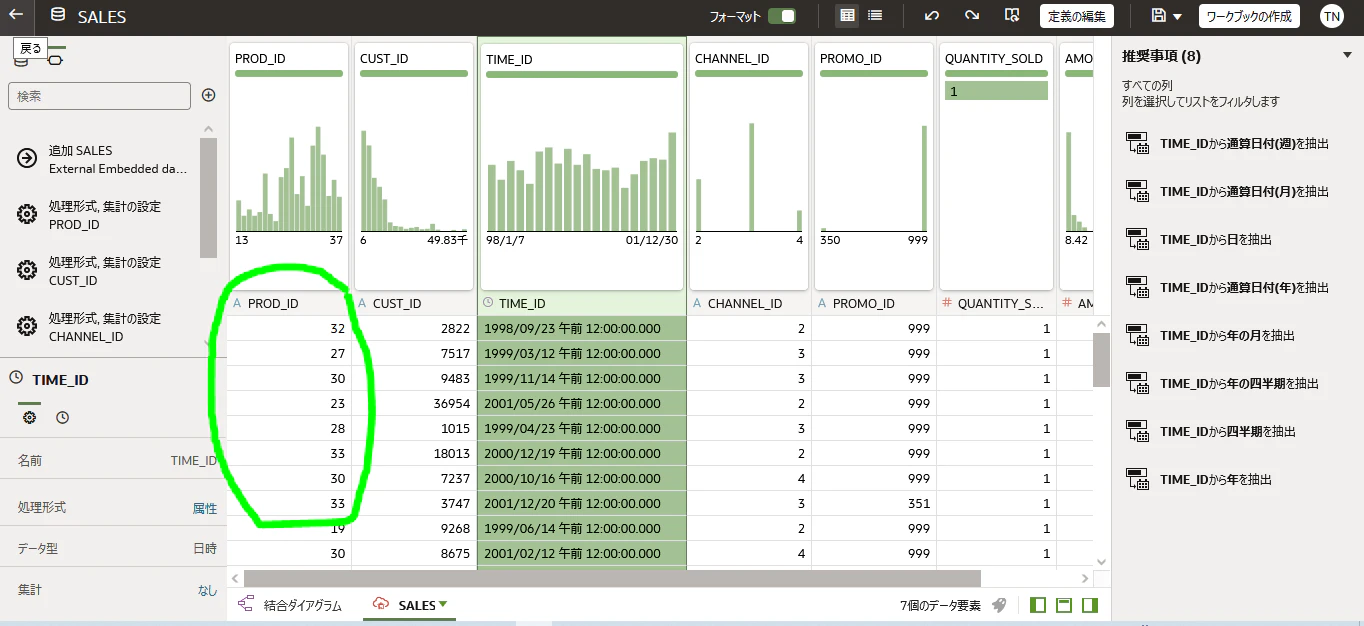This screenshot has height=626, width=1364.
Task: Switch to table grid view icon
Action: pyautogui.click(x=847, y=16)
